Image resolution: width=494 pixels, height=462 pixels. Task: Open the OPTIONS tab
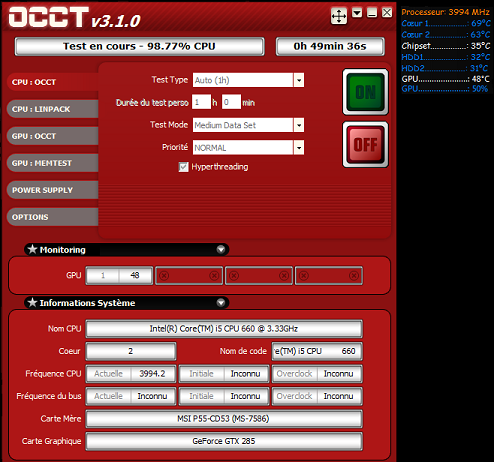click(x=53, y=217)
